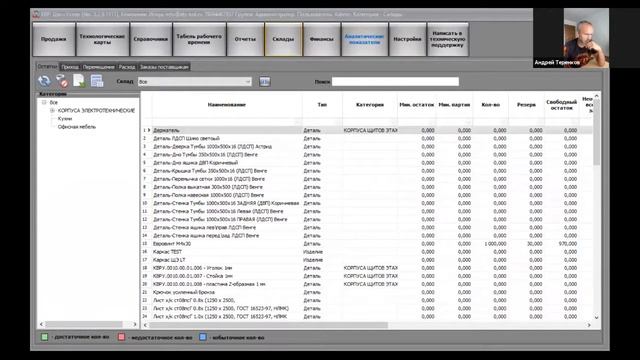Click the export document icon with green arrow

tap(79, 81)
